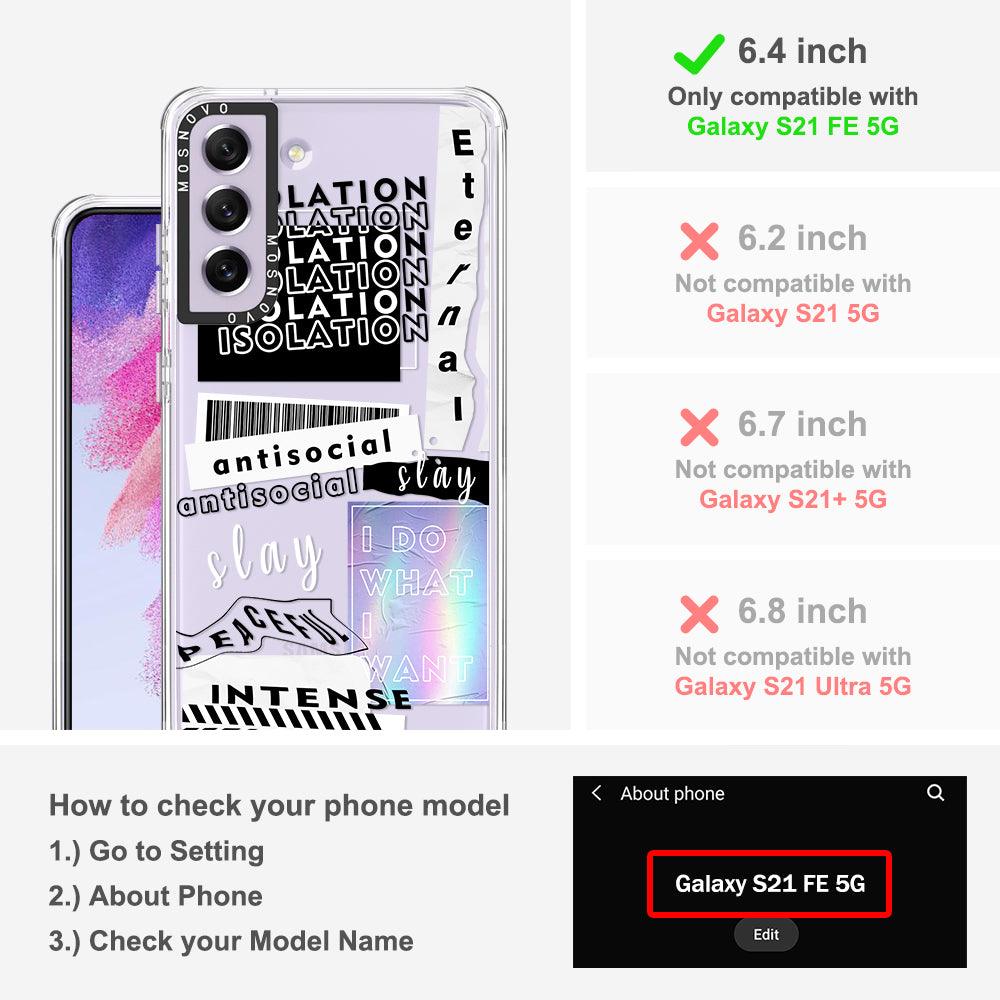Click the phone's flash LED
This screenshot has width=1000, height=1000.
click(x=295, y=153)
